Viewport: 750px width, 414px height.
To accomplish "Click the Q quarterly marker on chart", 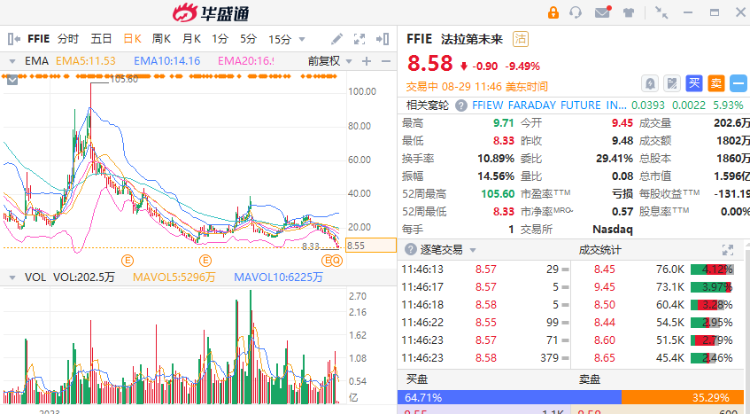I will coord(337,261).
